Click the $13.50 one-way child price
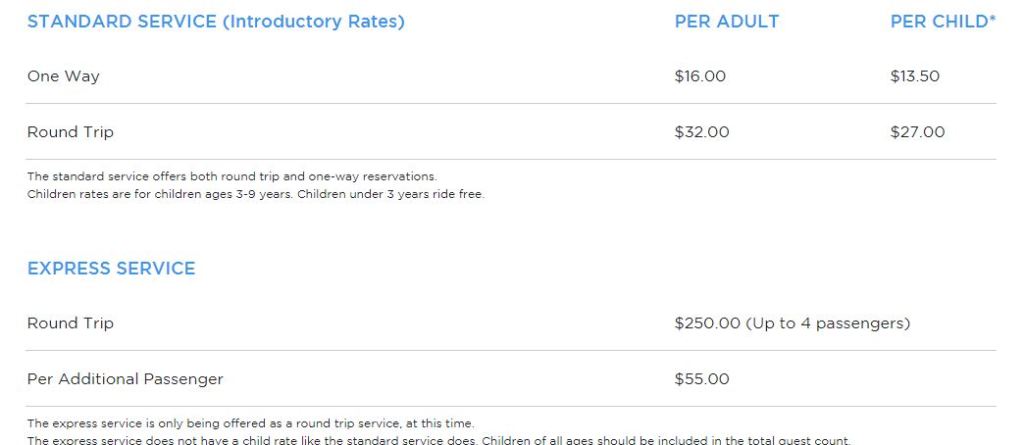 click(915, 76)
